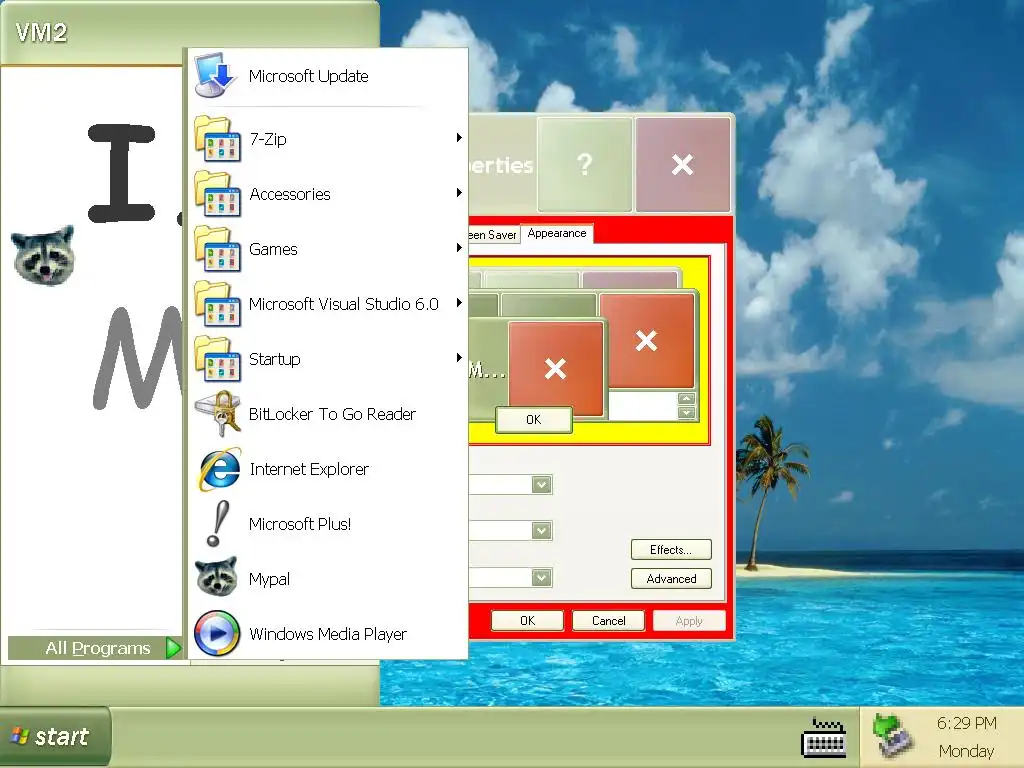The width and height of the screenshot is (1024, 768).
Task: Click OK in the preview message box
Action: pos(534,419)
